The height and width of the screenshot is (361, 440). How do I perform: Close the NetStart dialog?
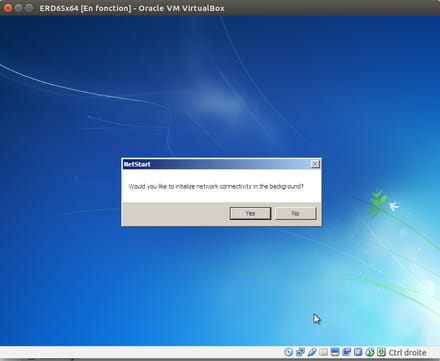(x=315, y=164)
